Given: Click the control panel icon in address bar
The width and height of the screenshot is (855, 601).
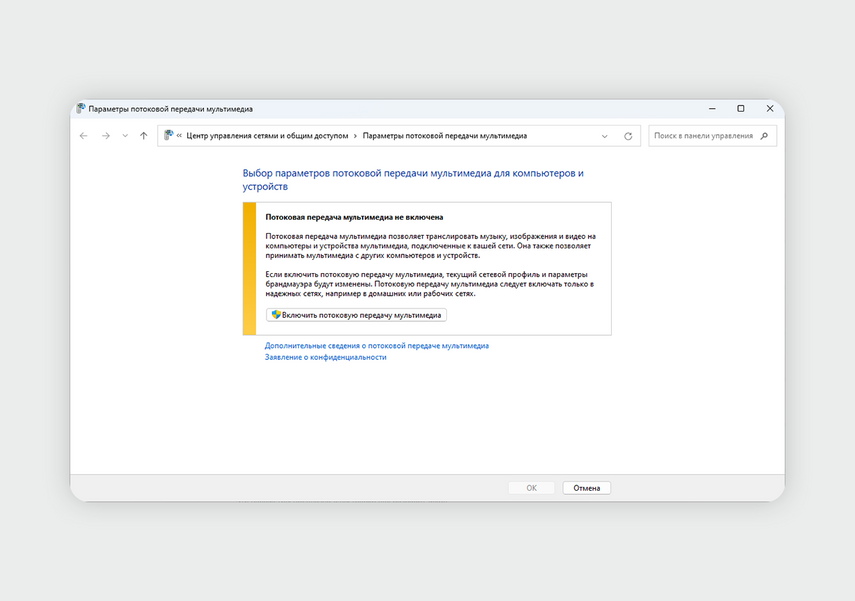Looking at the screenshot, I should click(168, 135).
